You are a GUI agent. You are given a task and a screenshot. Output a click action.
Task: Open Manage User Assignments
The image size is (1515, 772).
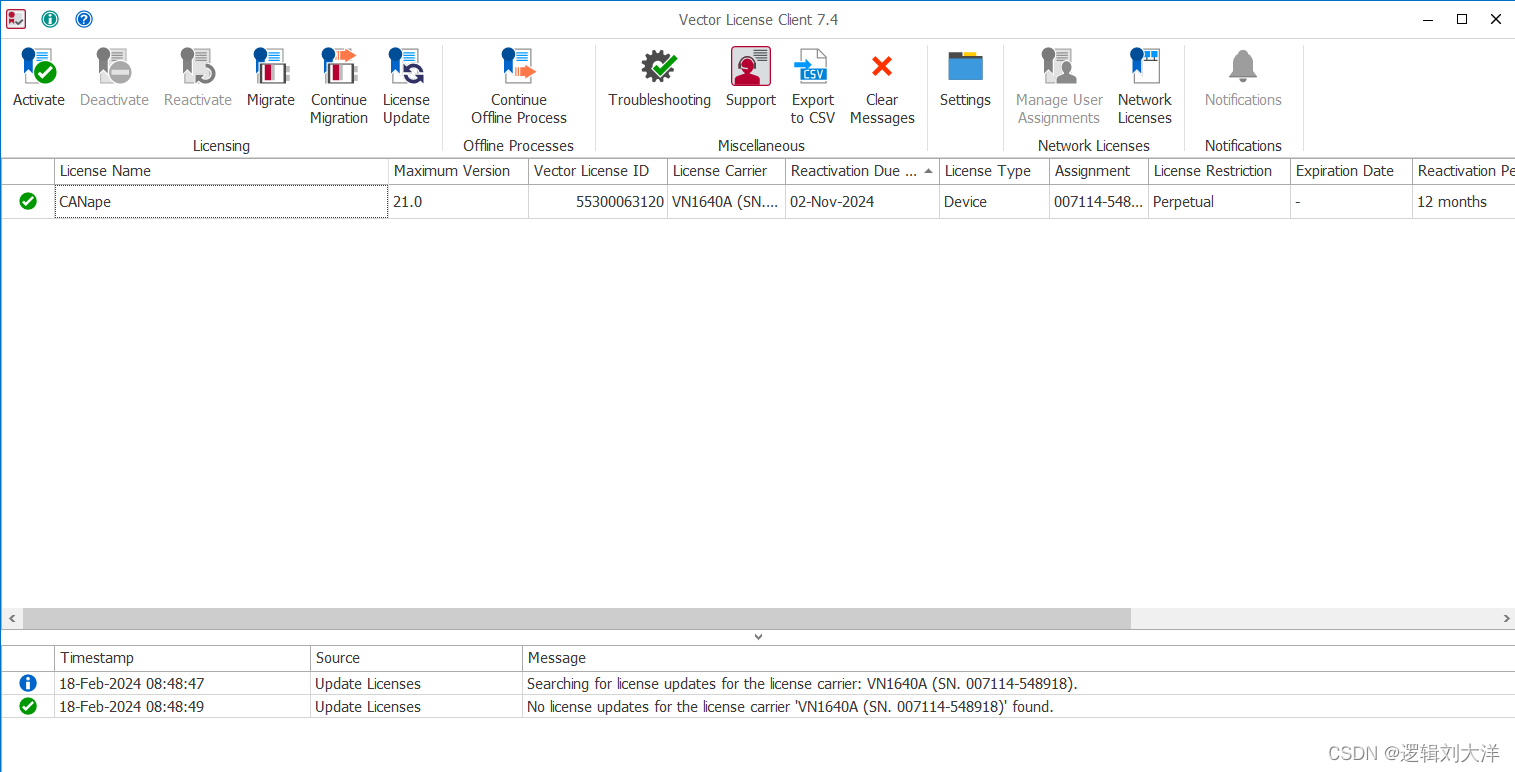1059,86
